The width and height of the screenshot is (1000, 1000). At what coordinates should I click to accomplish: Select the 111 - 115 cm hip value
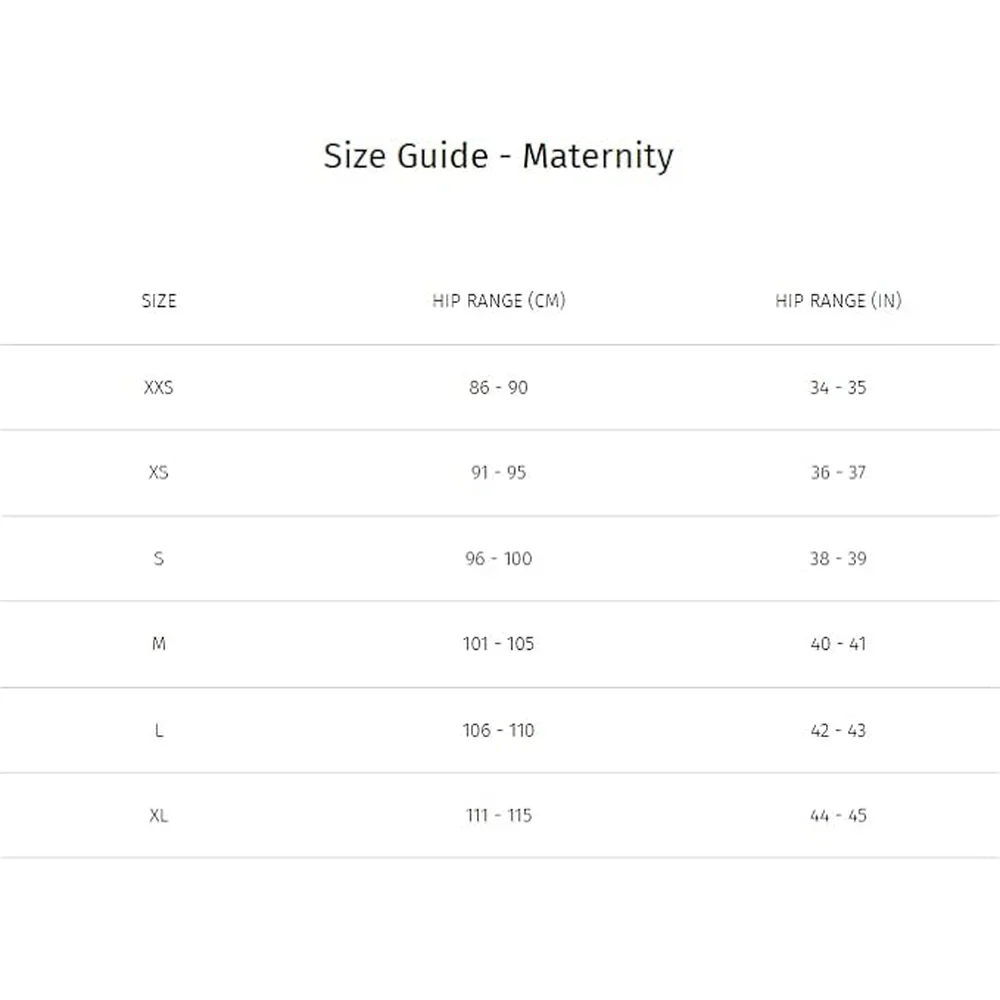pos(499,816)
